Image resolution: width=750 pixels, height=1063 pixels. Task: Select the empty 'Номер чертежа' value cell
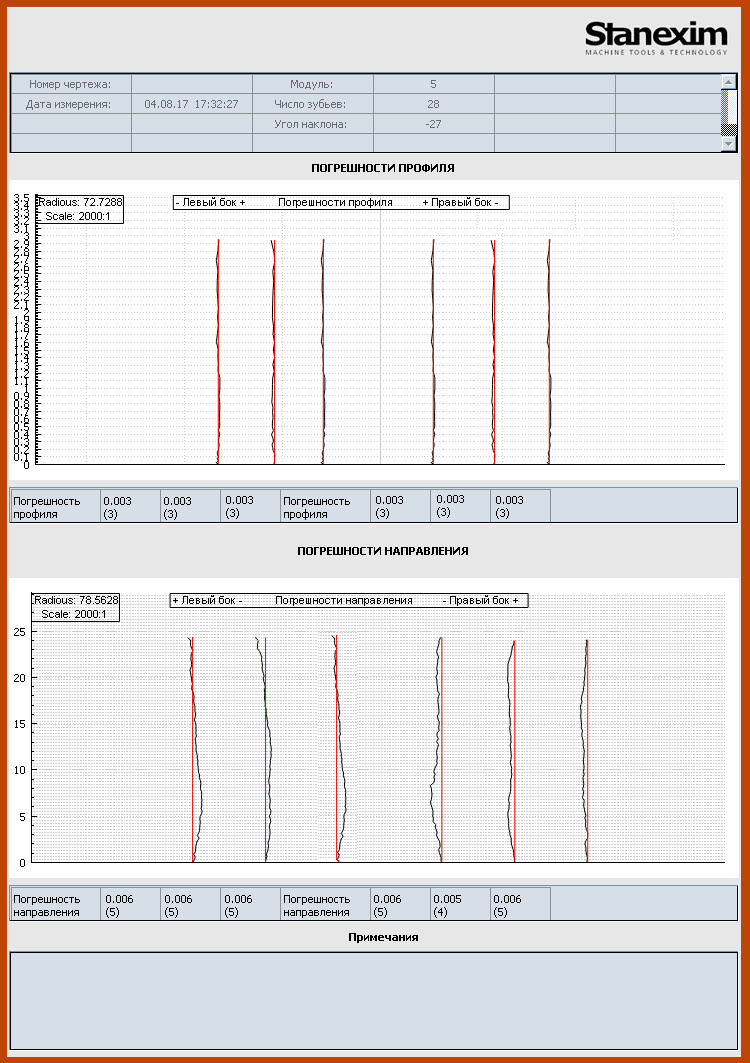(191, 84)
